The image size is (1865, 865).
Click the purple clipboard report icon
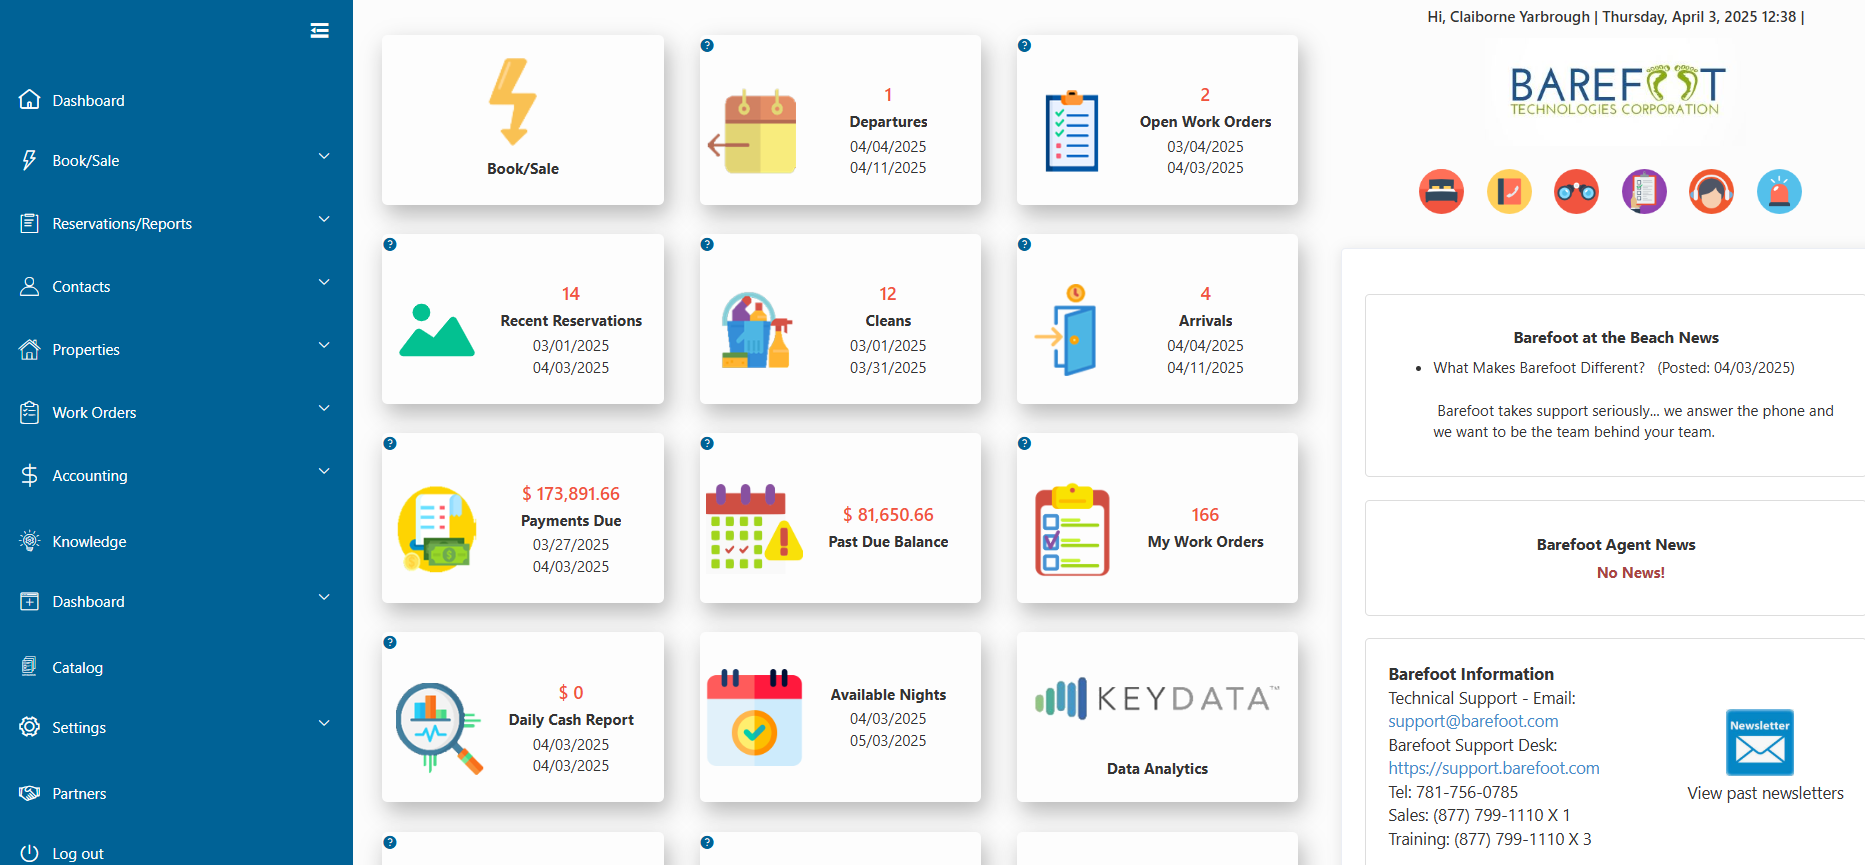tap(1644, 192)
